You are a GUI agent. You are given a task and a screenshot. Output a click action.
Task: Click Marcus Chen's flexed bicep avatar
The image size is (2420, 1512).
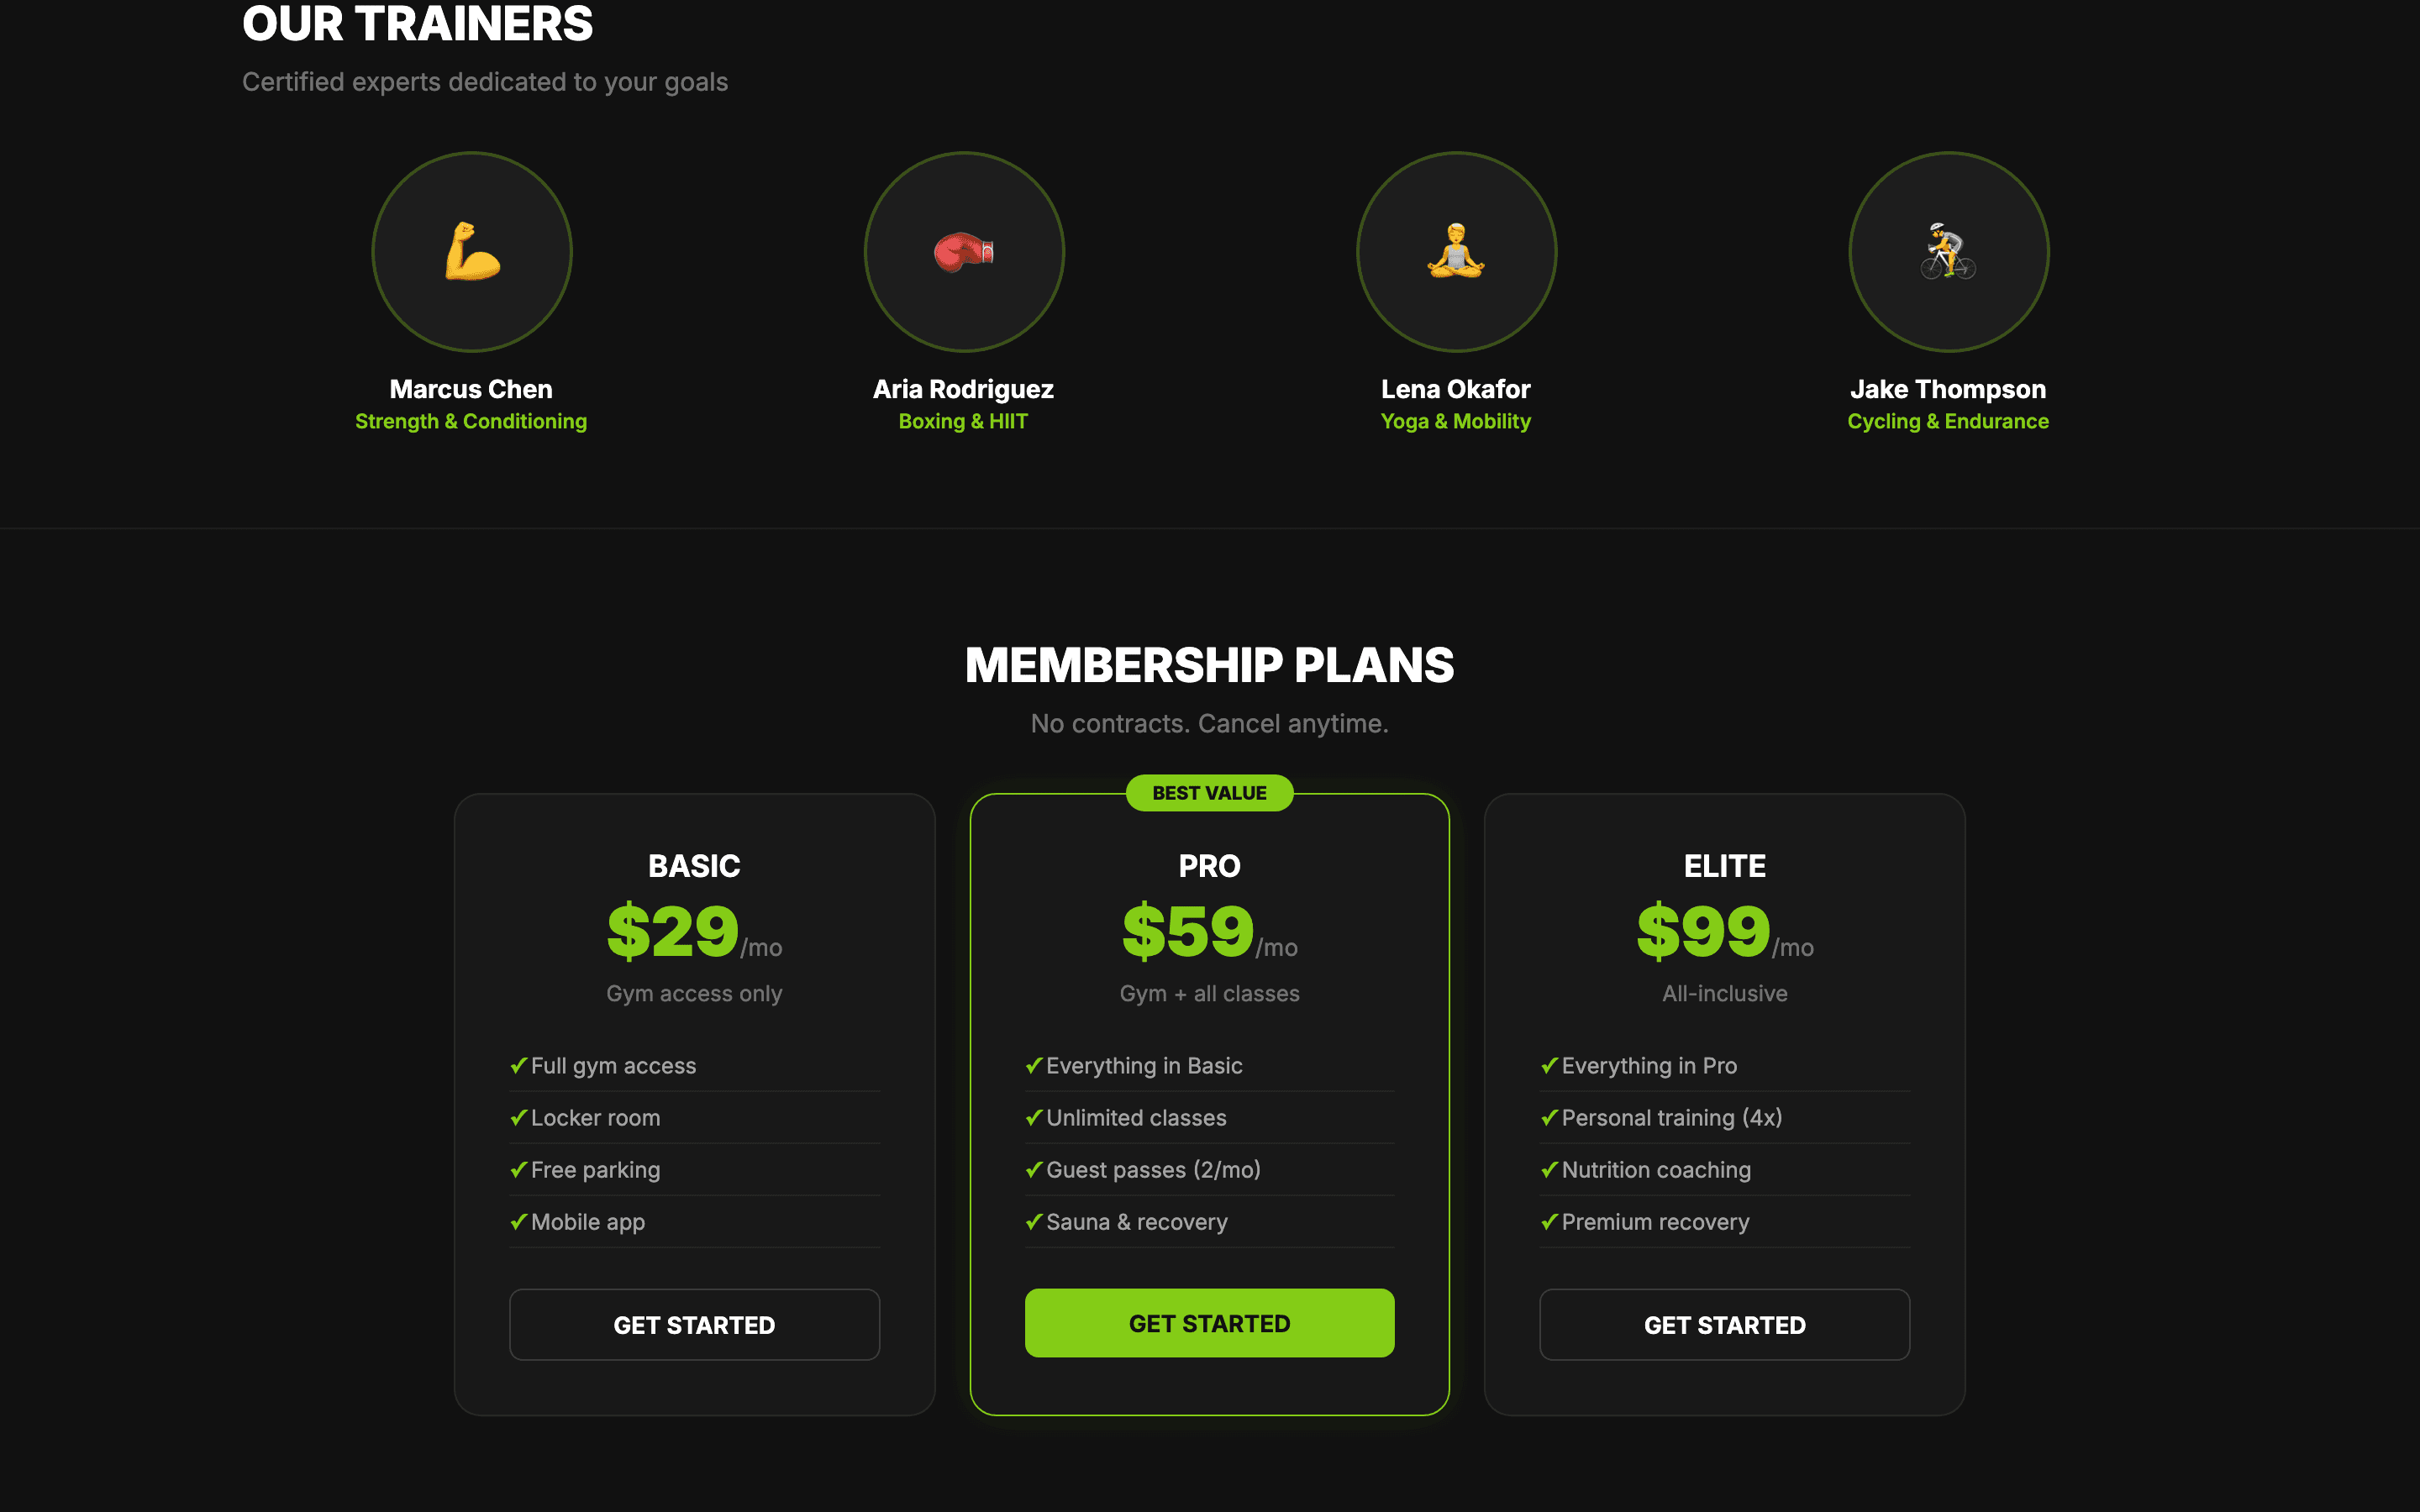point(471,252)
